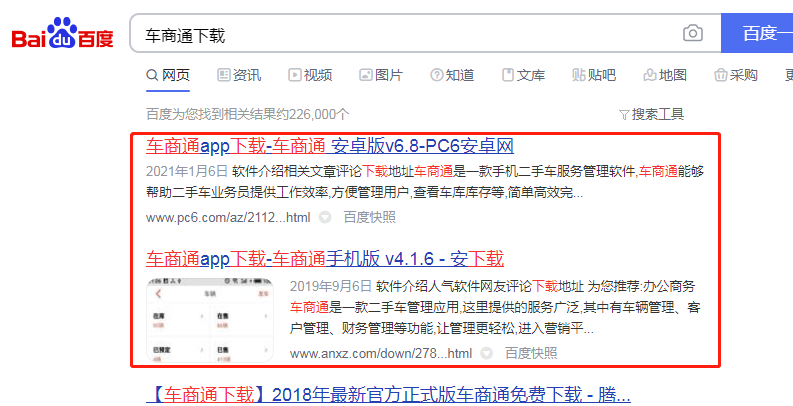Click www.anxz.com result URL
The height and width of the screenshot is (406, 793).
pyautogui.click(x=381, y=353)
